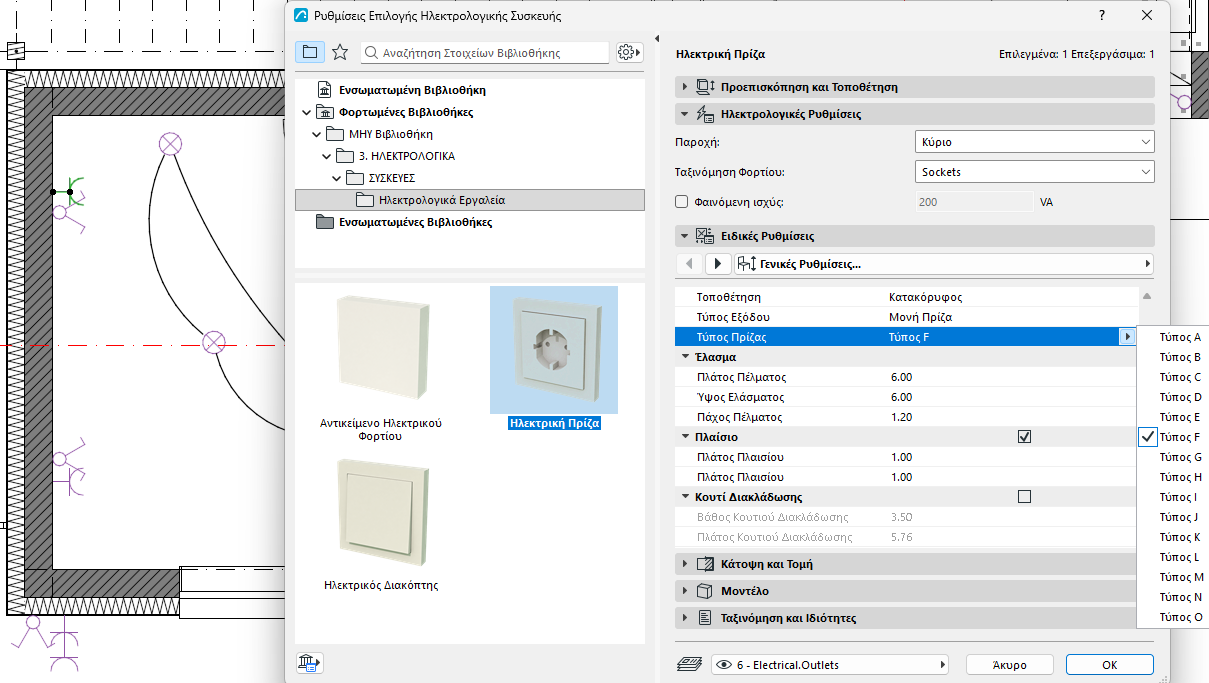
Task: Open the dialog help question mark
Action: tap(1101, 16)
